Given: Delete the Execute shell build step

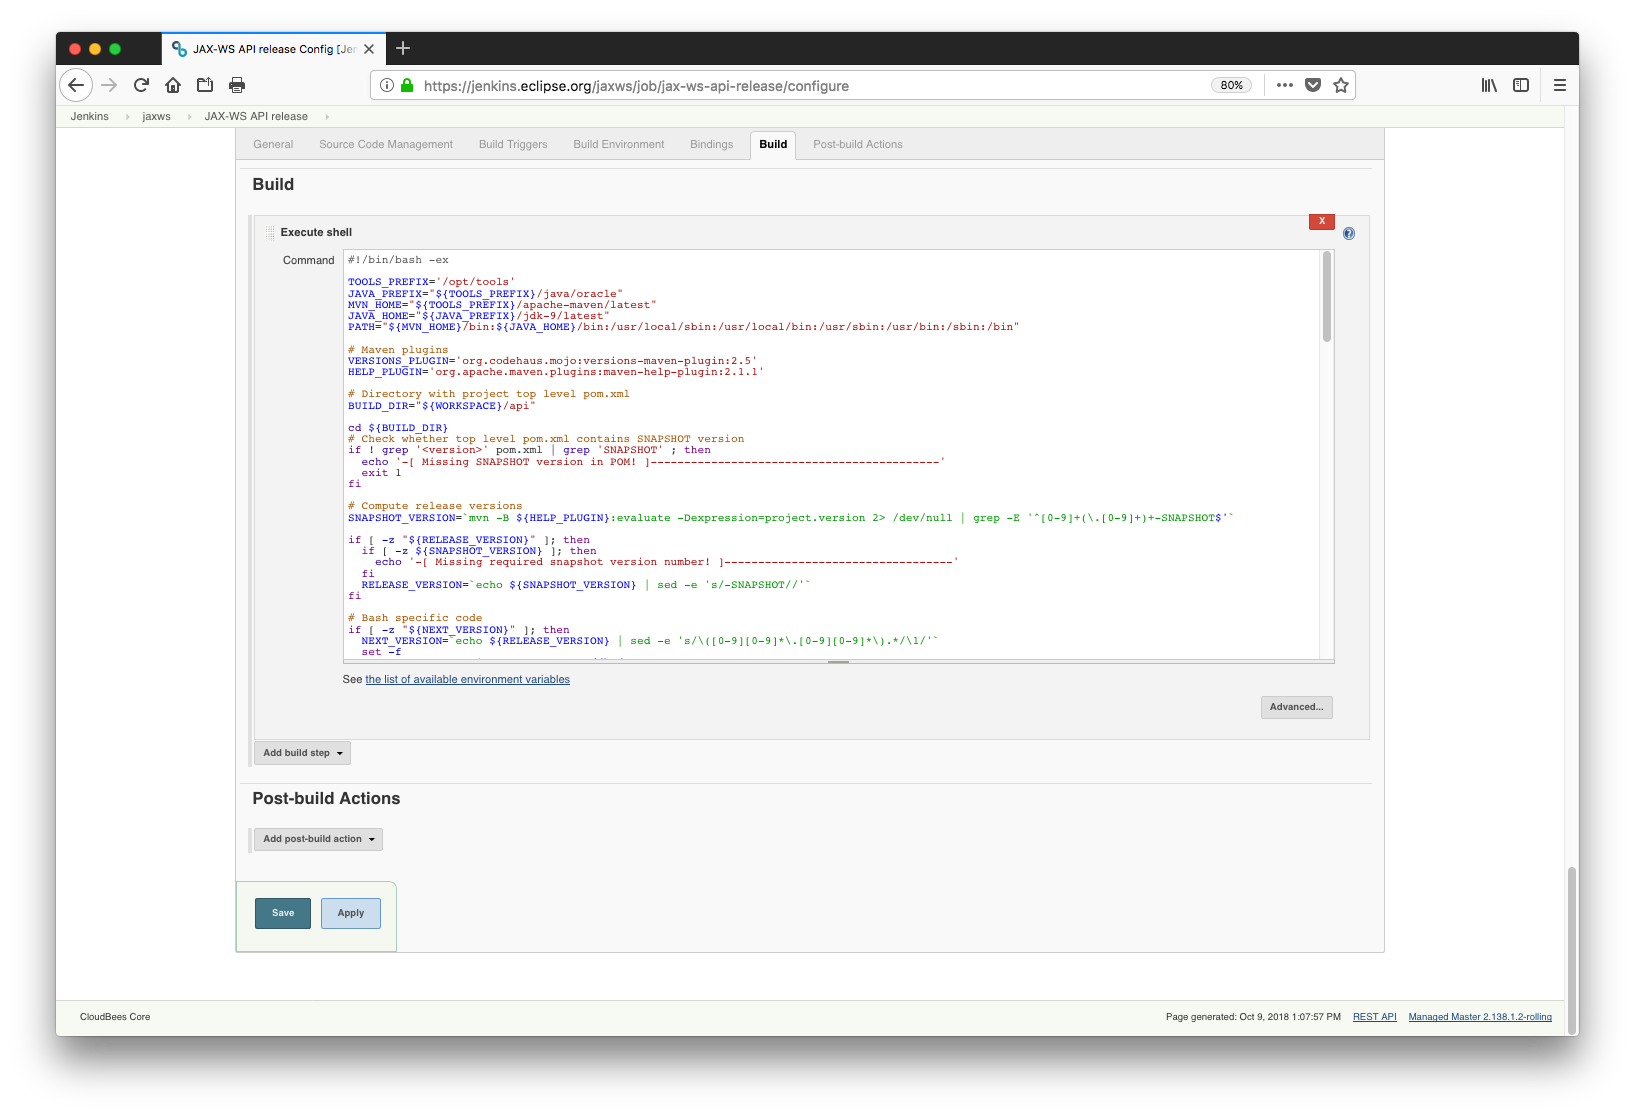Looking at the screenshot, I should coord(1322,221).
